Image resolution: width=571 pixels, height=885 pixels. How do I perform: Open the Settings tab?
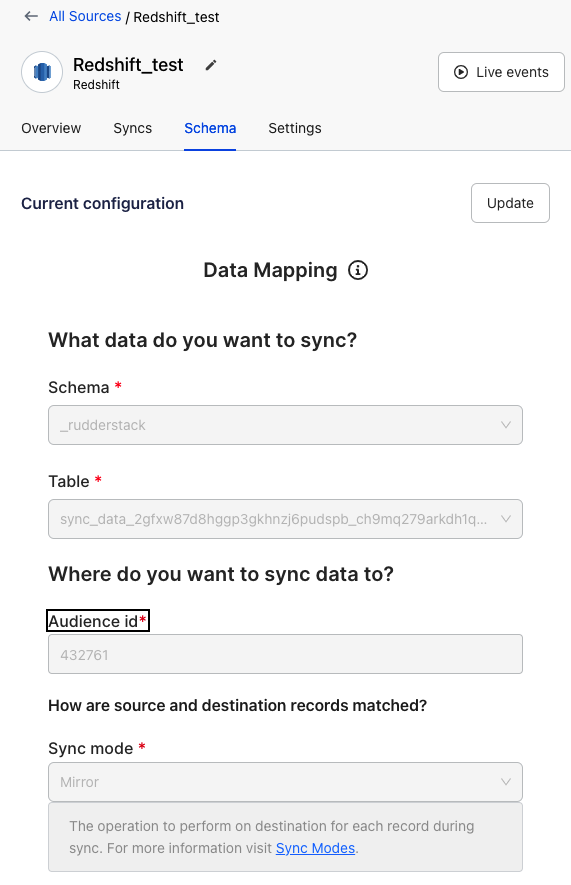[x=295, y=128]
